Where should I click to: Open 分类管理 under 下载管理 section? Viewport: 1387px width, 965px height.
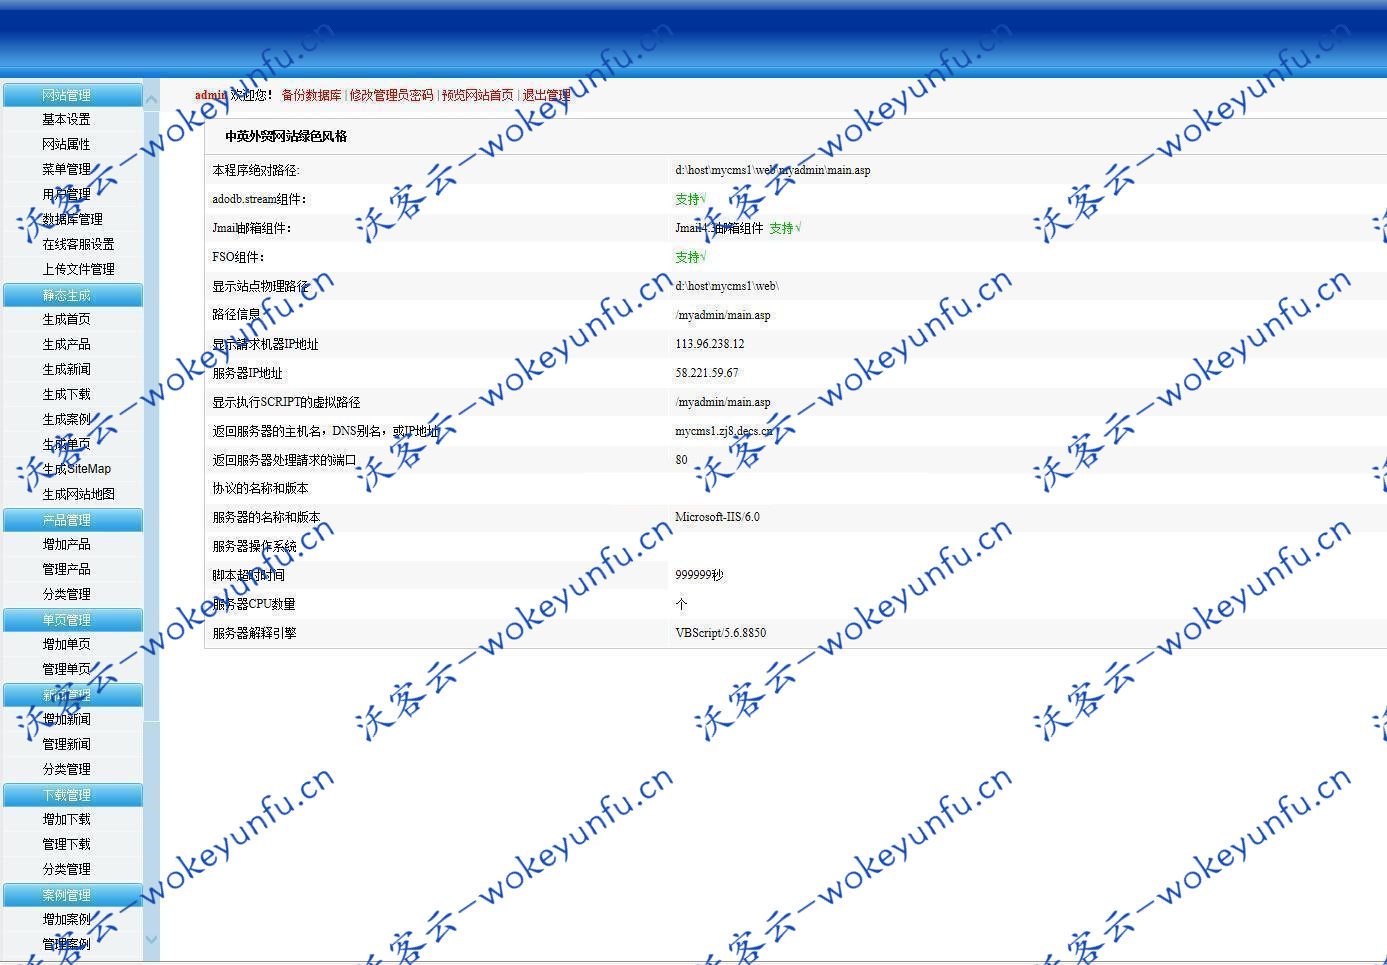tap(66, 869)
